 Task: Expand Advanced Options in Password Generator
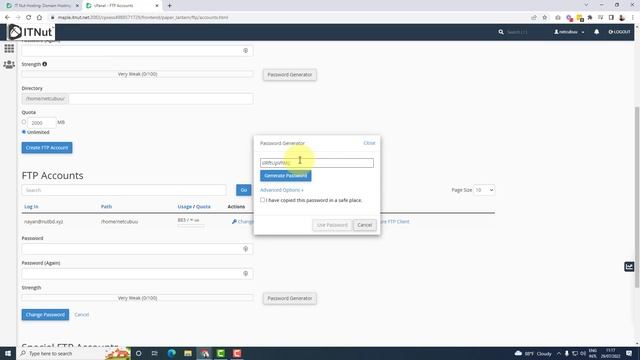(x=282, y=190)
